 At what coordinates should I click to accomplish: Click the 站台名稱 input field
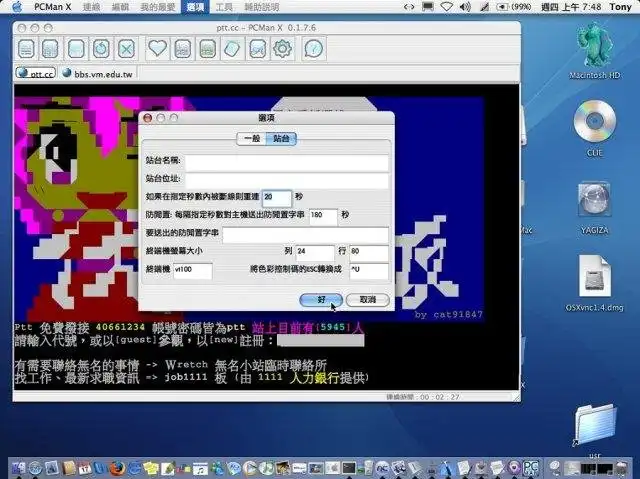[x=287, y=162]
